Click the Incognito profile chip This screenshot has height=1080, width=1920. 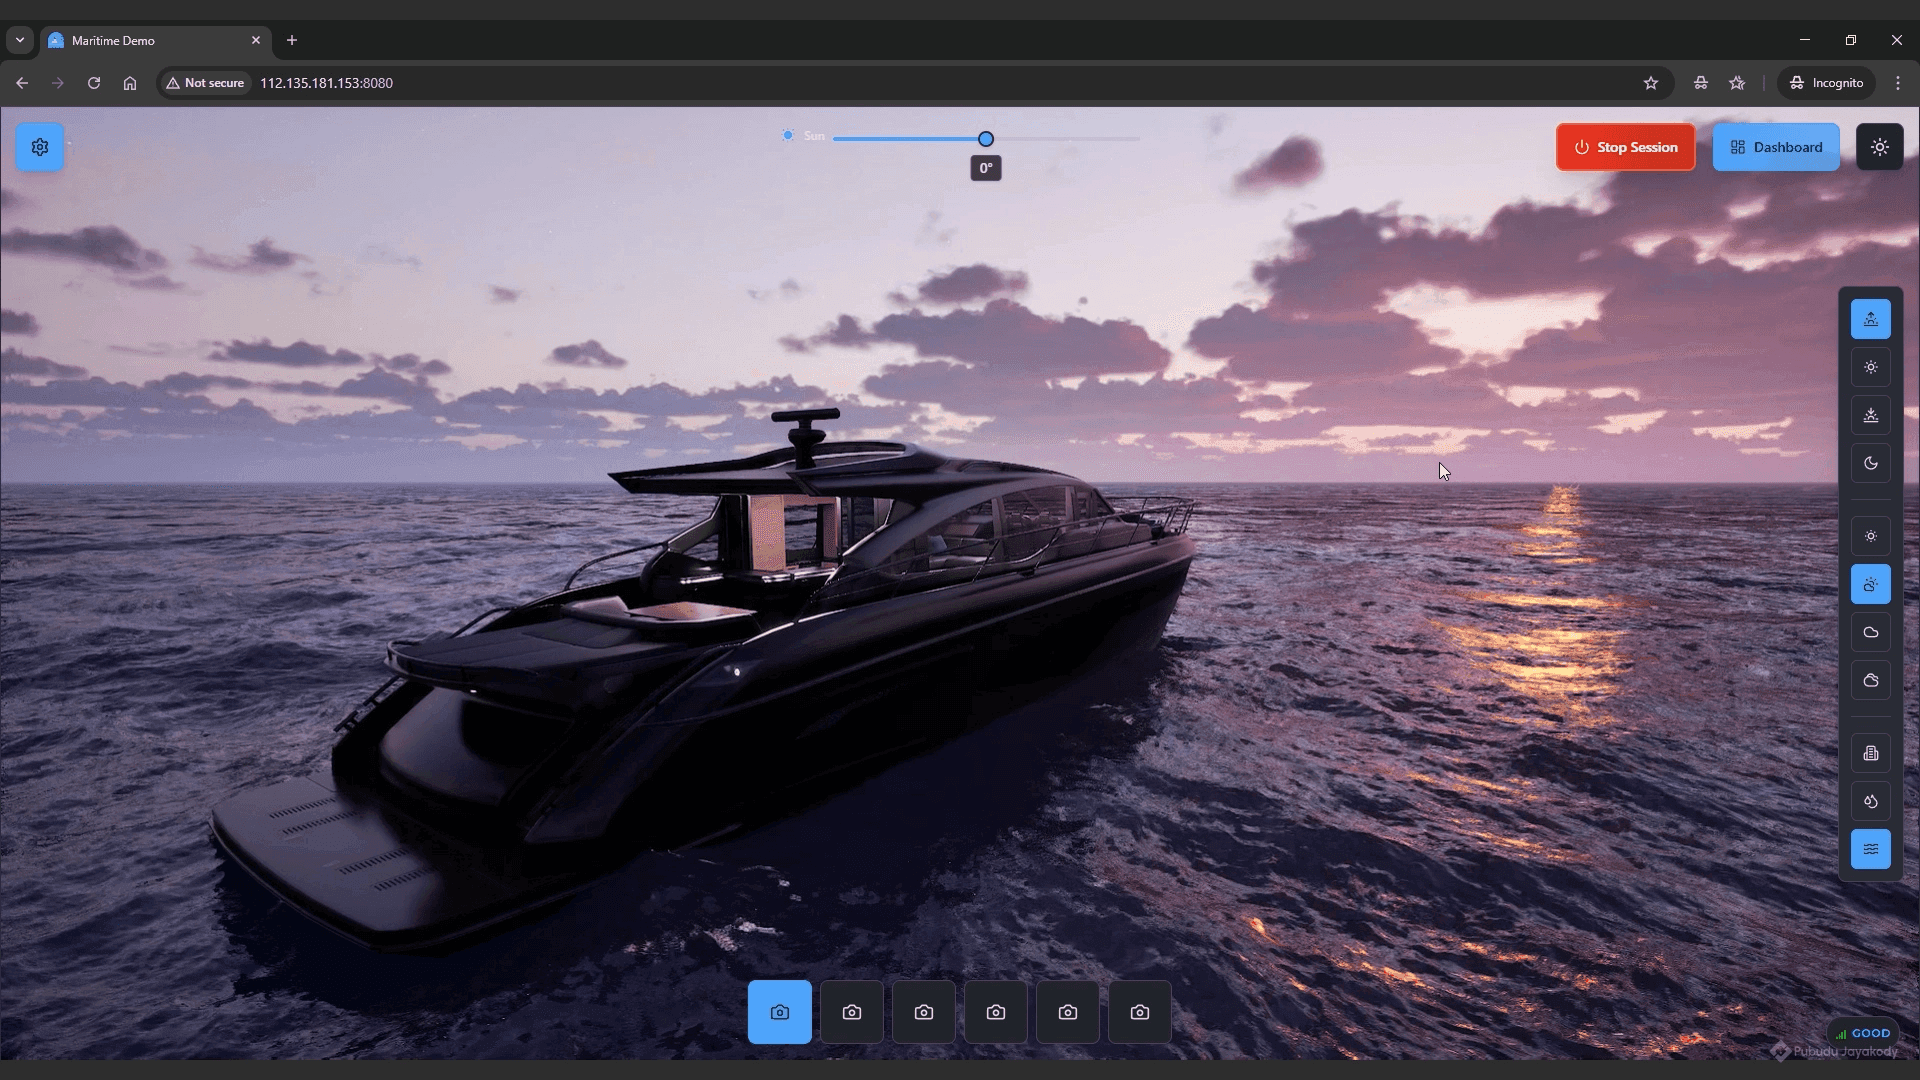click(x=1826, y=83)
